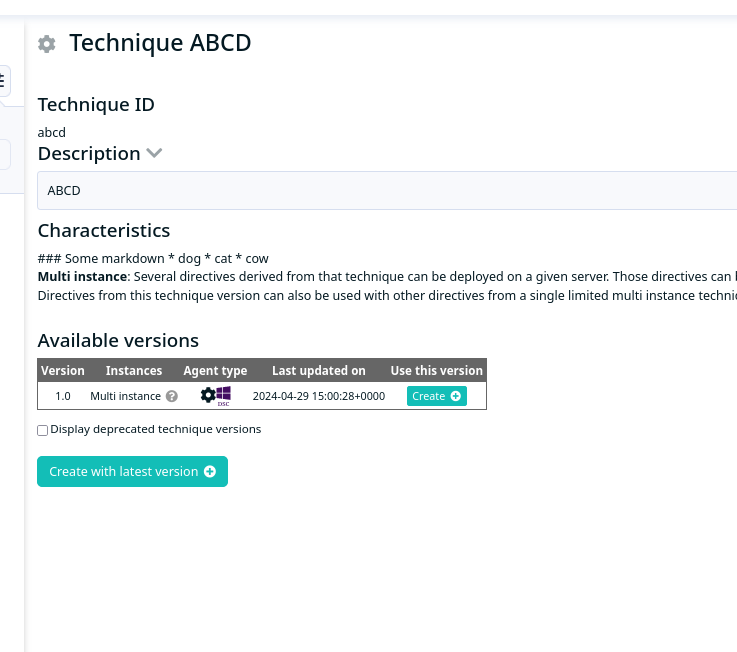Image resolution: width=737 pixels, height=652 pixels.
Task: Click the Agent type column header
Action: tap(215, 370)
